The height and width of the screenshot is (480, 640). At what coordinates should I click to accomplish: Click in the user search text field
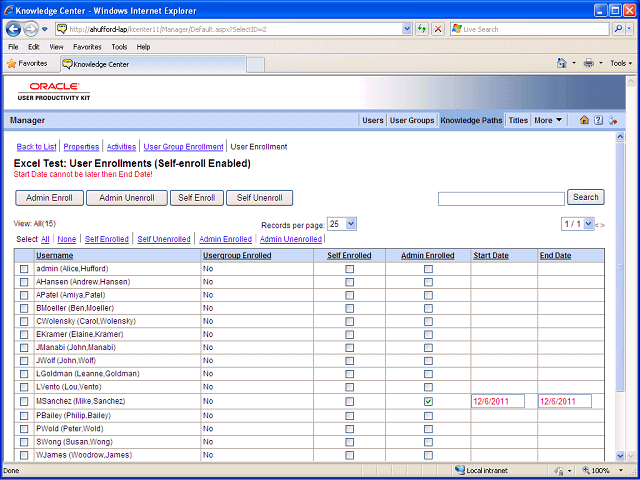[x=501, y=199]
